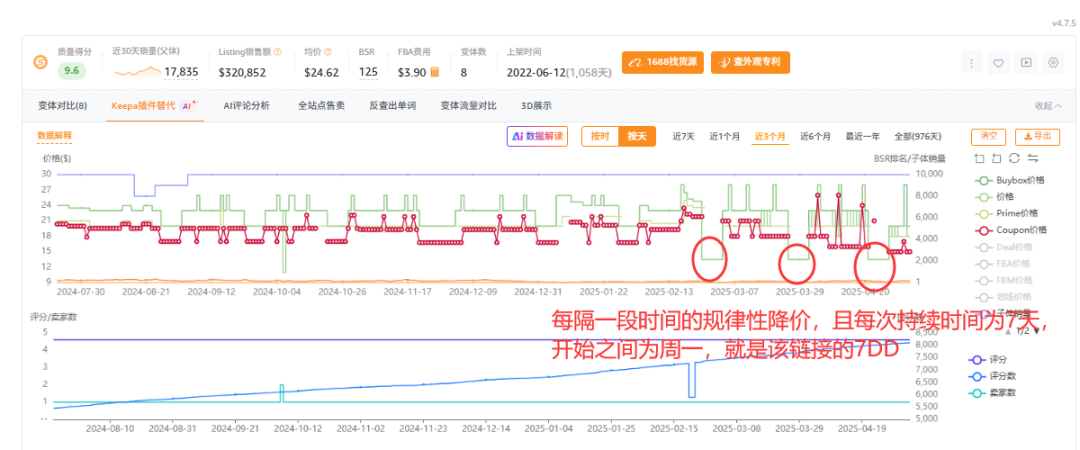Click the 清空 button
Image resolution: width=1080 pixels, height=450 pixels.
988,136
